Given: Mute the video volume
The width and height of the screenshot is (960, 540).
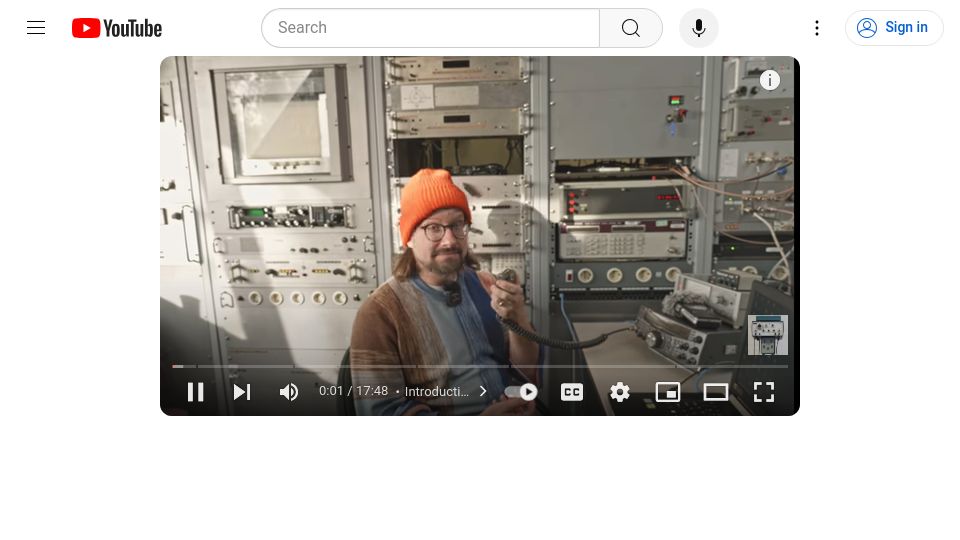Looking at the screenshot, I should (288, 392).
